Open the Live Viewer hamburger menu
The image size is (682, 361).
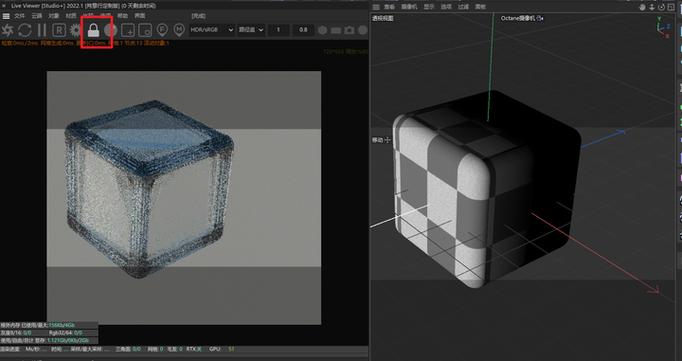click(x=6, y=16)
